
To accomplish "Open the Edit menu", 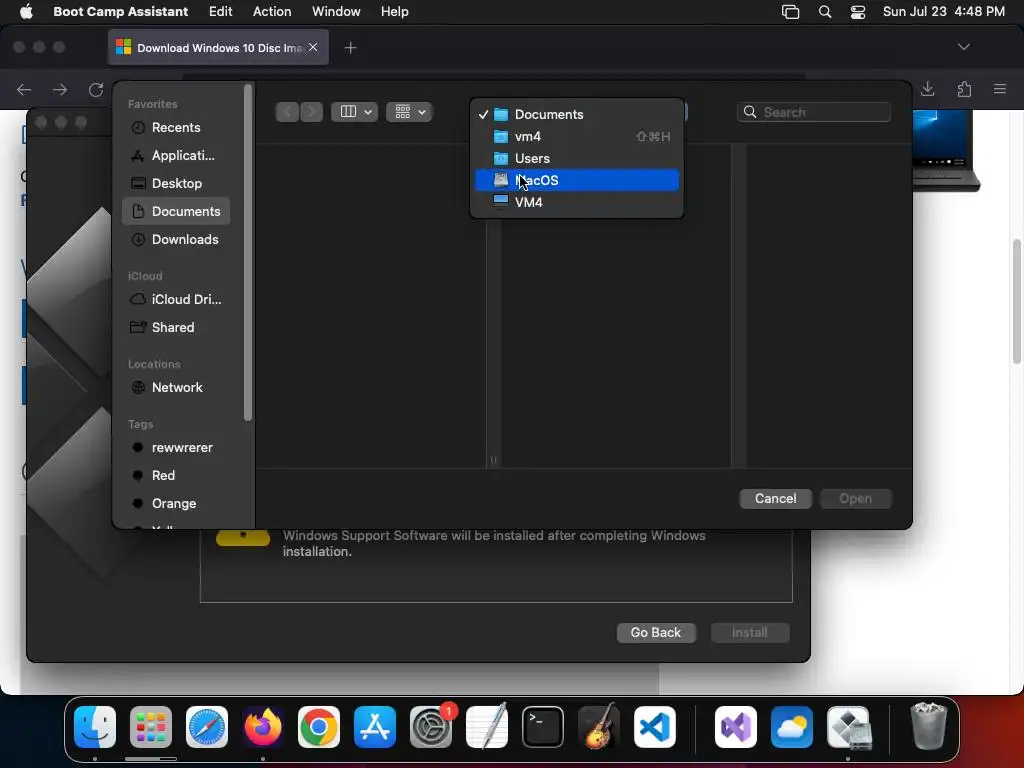I will pos(221,12).
